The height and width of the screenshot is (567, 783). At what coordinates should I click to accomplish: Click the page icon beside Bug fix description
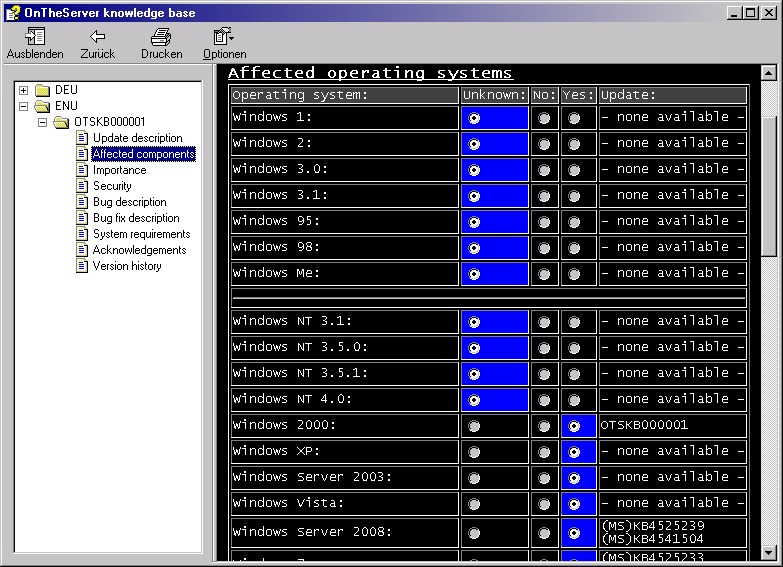(82, 218)
